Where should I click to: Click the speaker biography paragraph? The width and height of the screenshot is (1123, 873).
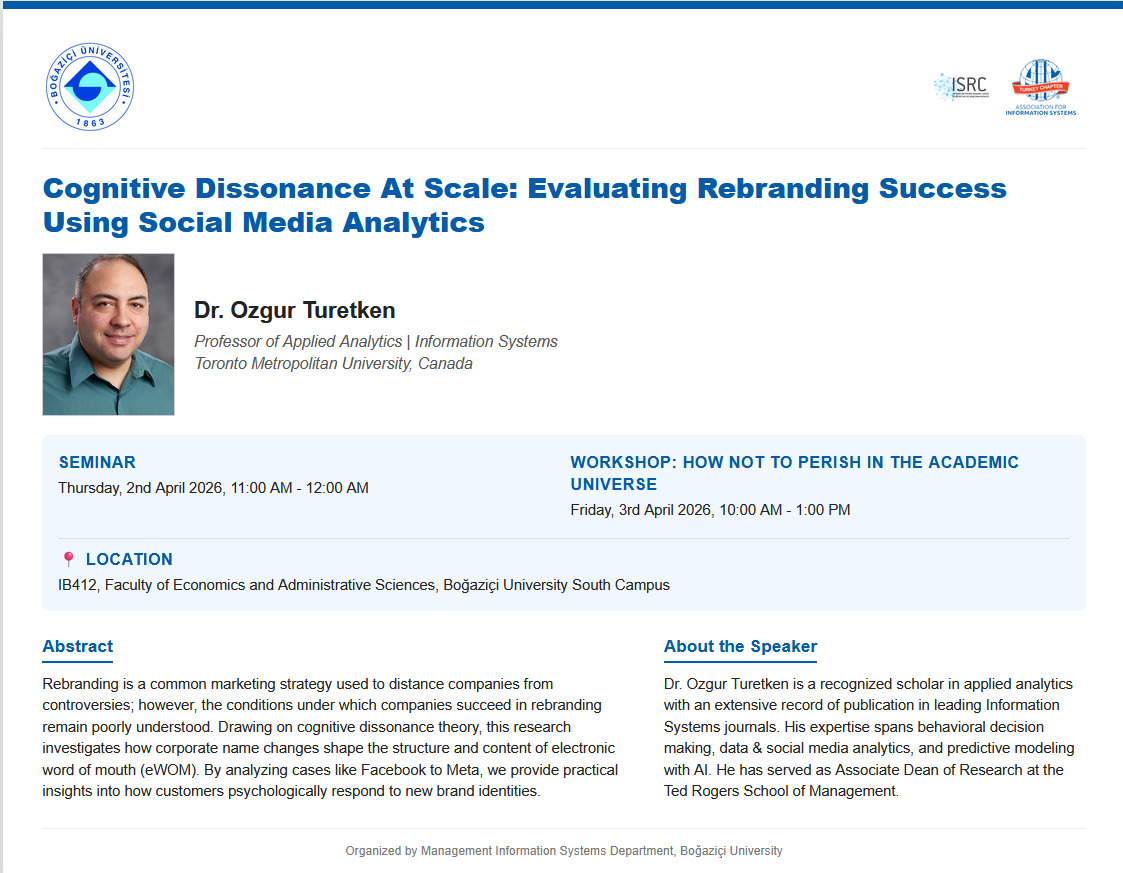[x=868, y=737]
